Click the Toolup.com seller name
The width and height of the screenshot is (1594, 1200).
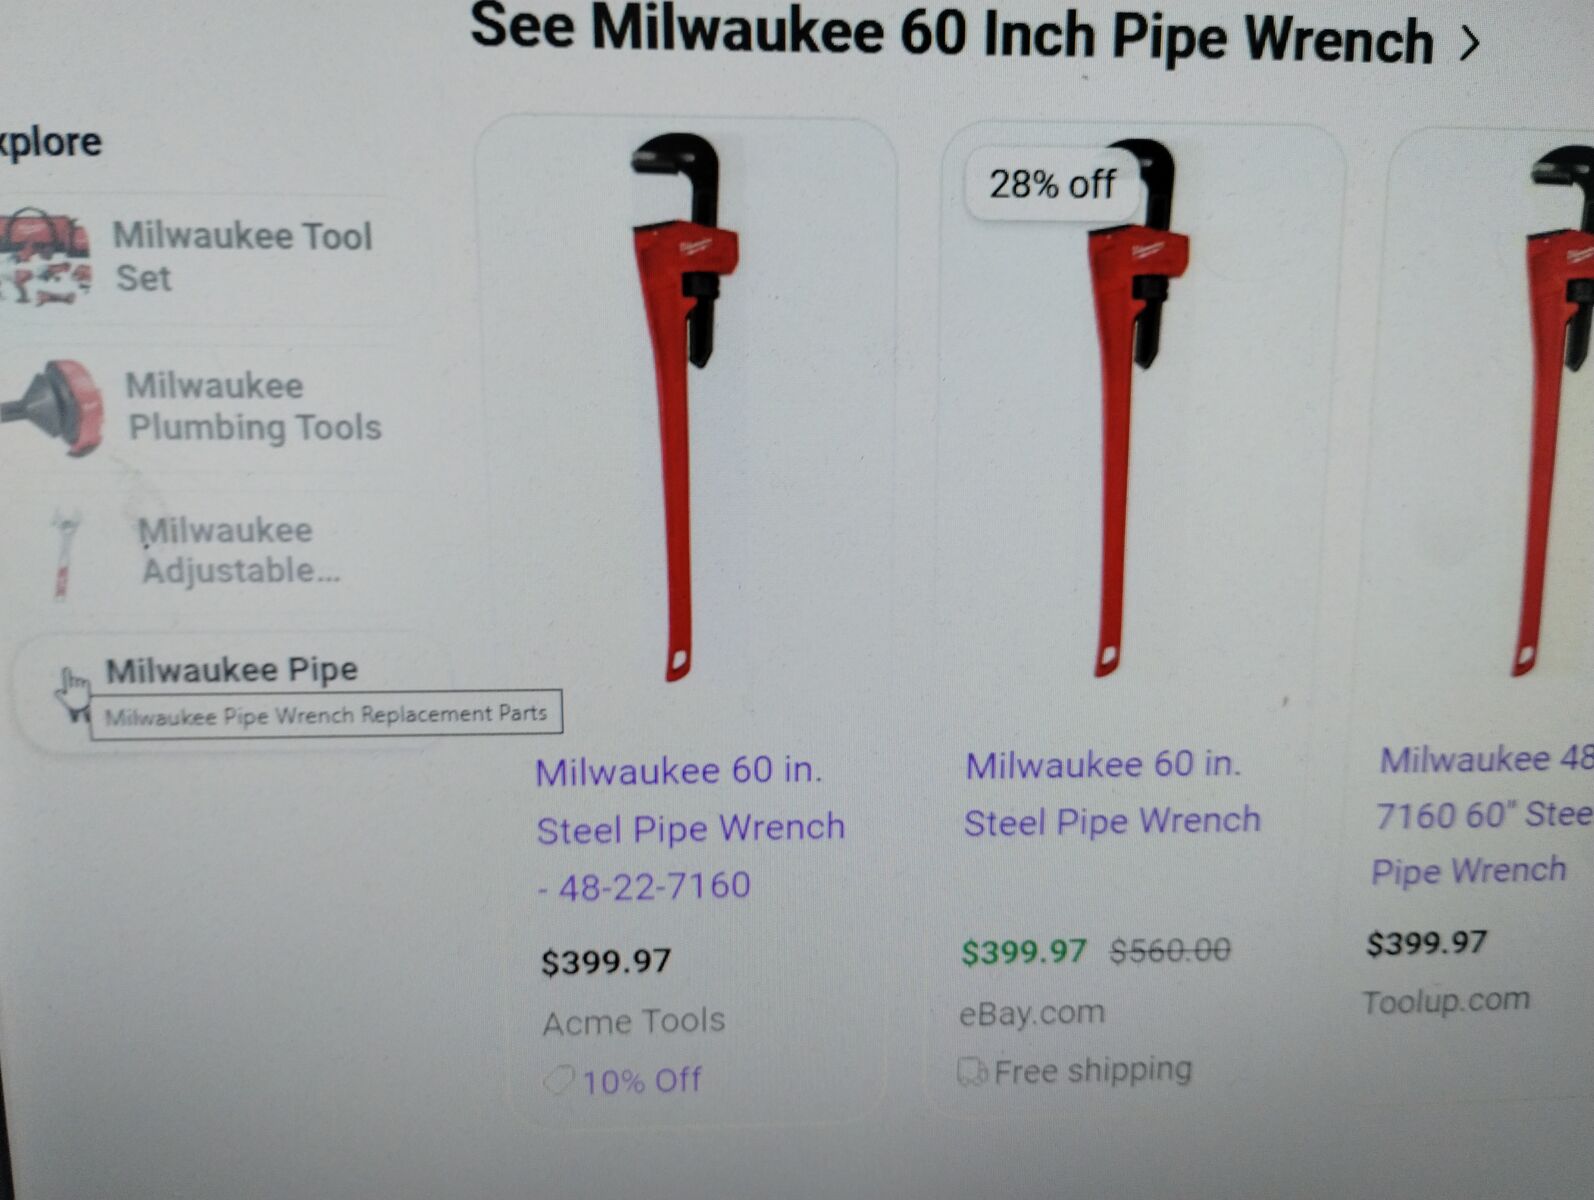click(1446, 1000)
